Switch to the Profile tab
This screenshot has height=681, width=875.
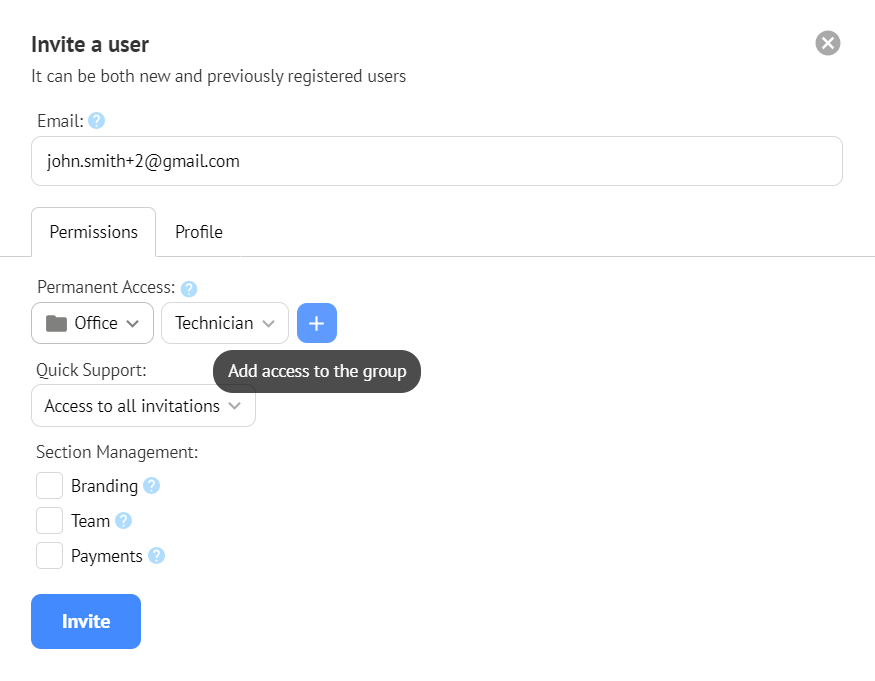[199, 232]
